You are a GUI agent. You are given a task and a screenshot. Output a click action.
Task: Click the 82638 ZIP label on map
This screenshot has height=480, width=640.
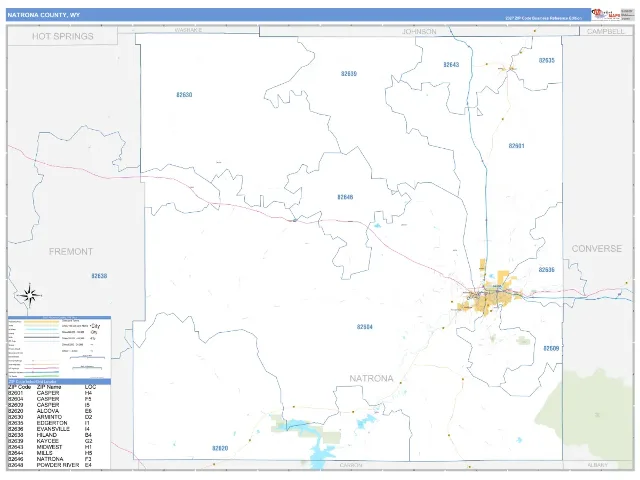[99, 276]
